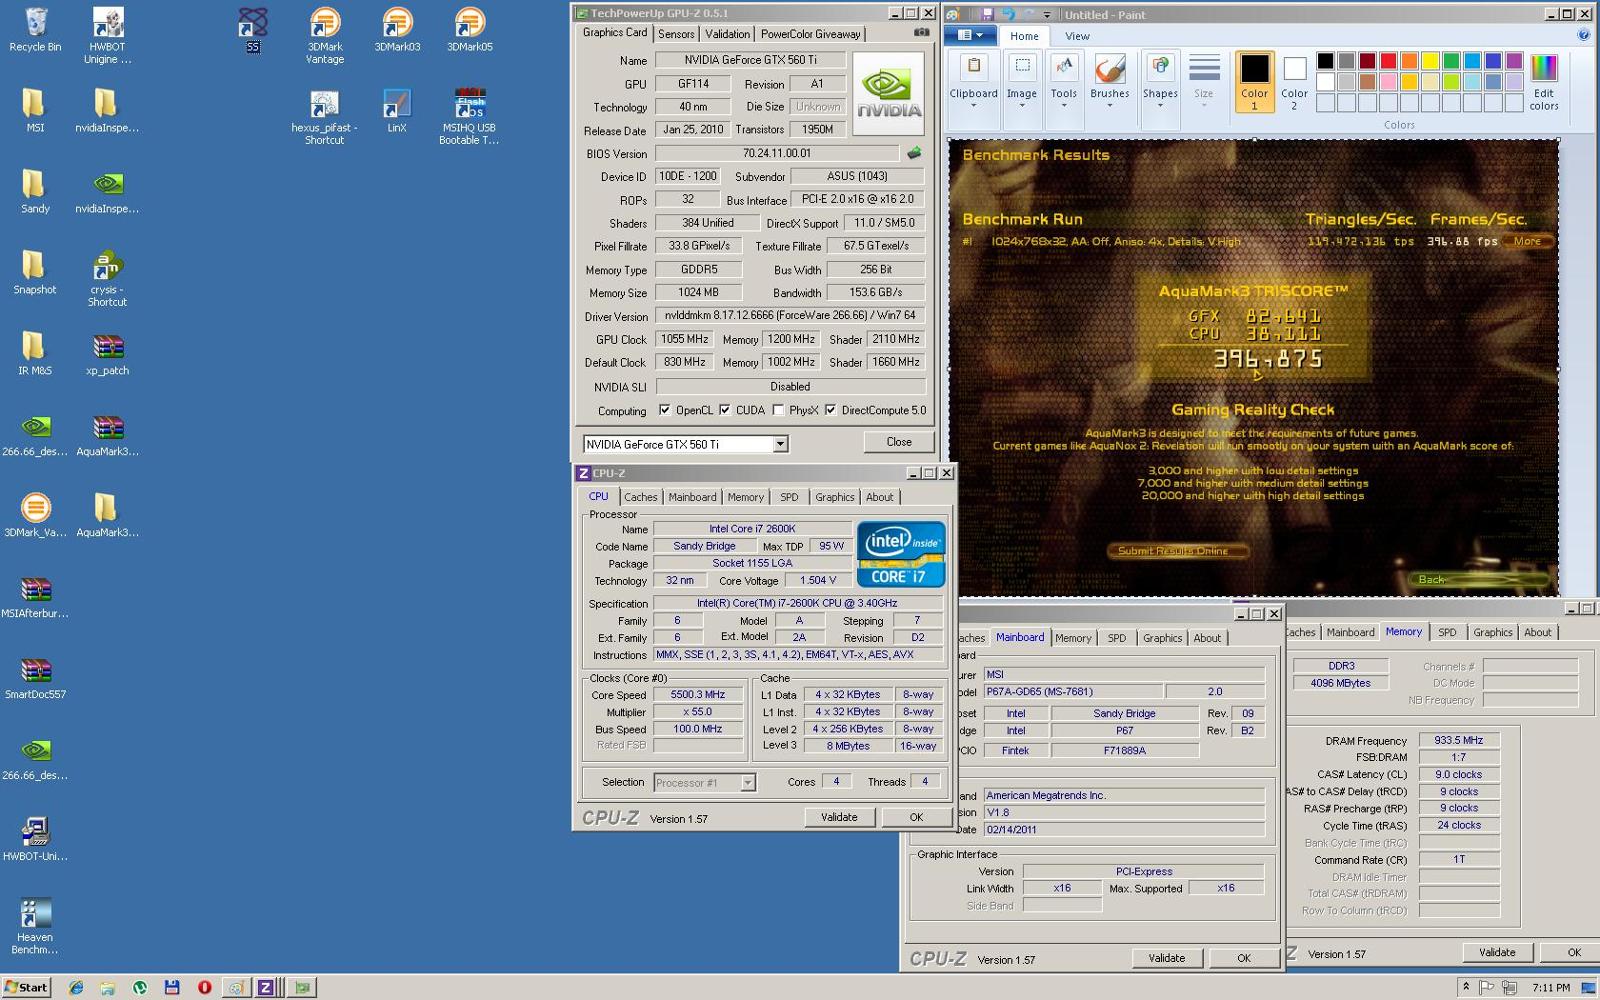Open the GPU selector dropdown in GPU-Z
The image size is (1600, 1000).
coord(780,444)
